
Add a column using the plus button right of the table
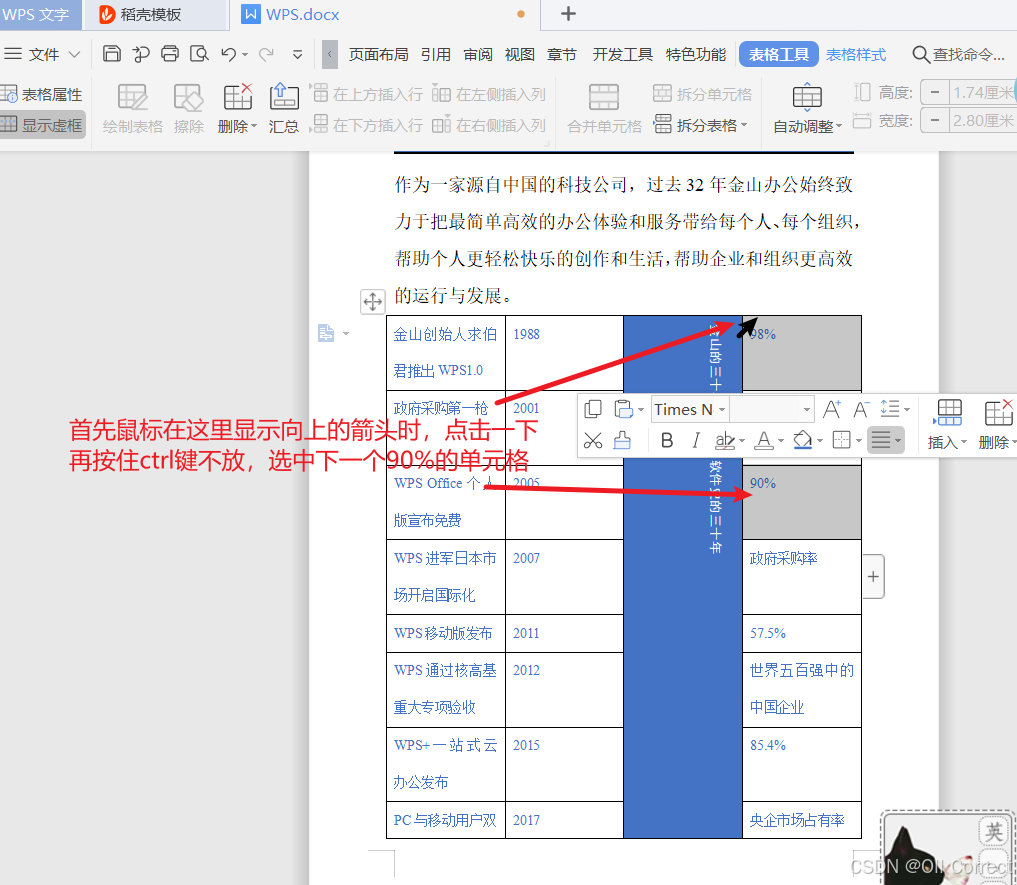point(873,577)
